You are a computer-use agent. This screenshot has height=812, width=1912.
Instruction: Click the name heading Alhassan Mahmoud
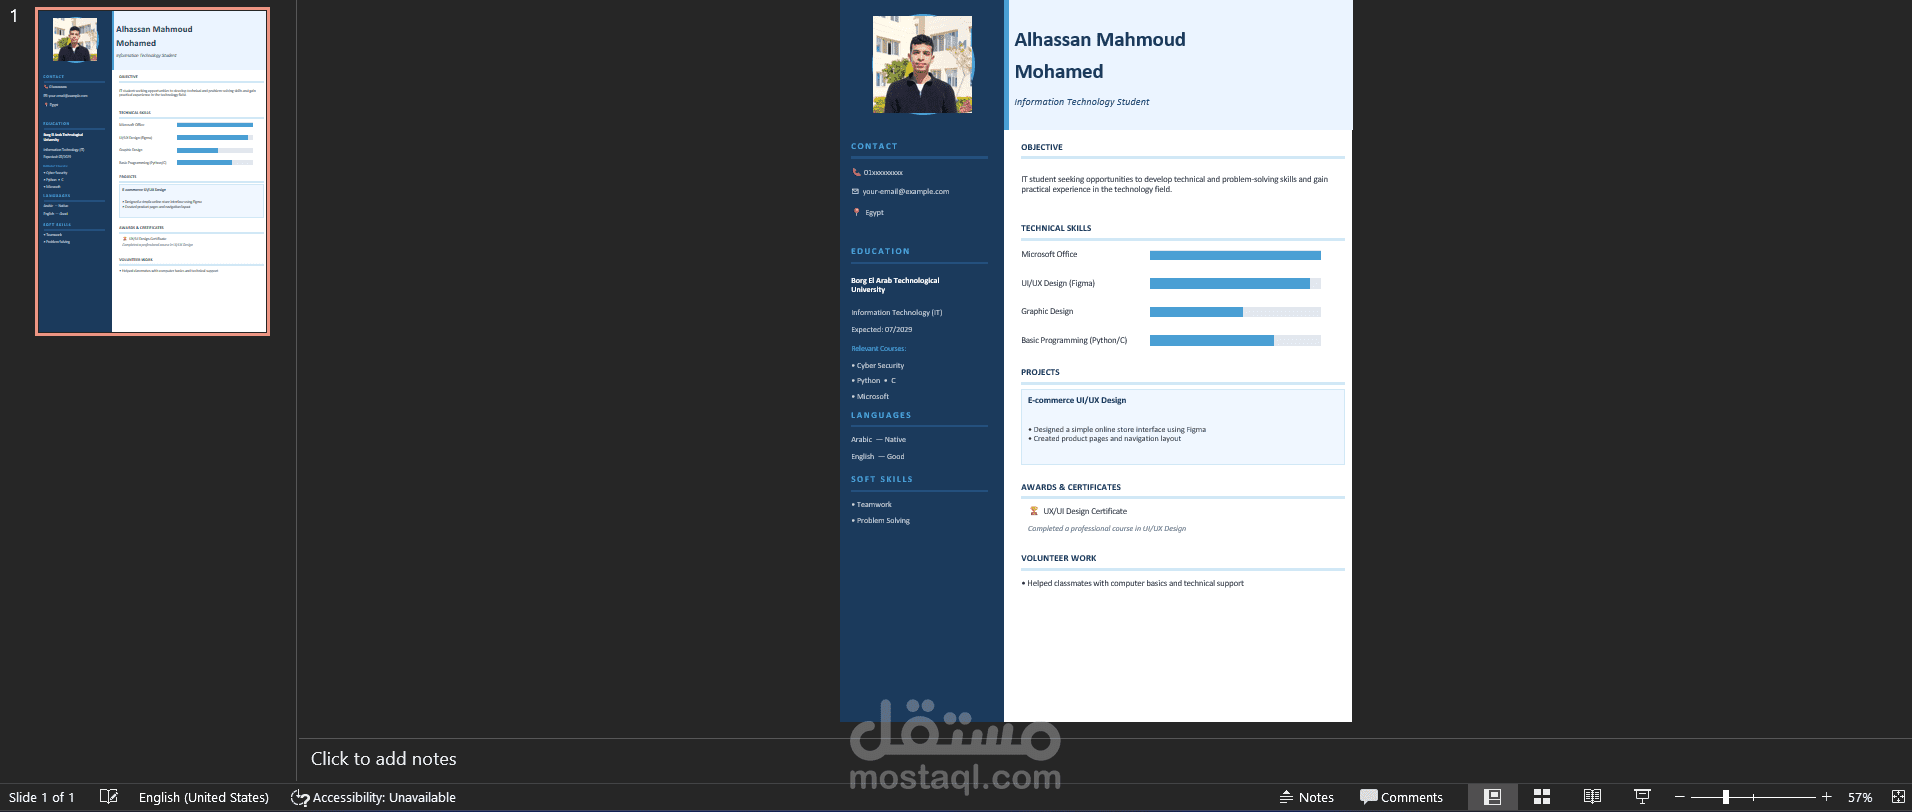tap(1100, 40)
